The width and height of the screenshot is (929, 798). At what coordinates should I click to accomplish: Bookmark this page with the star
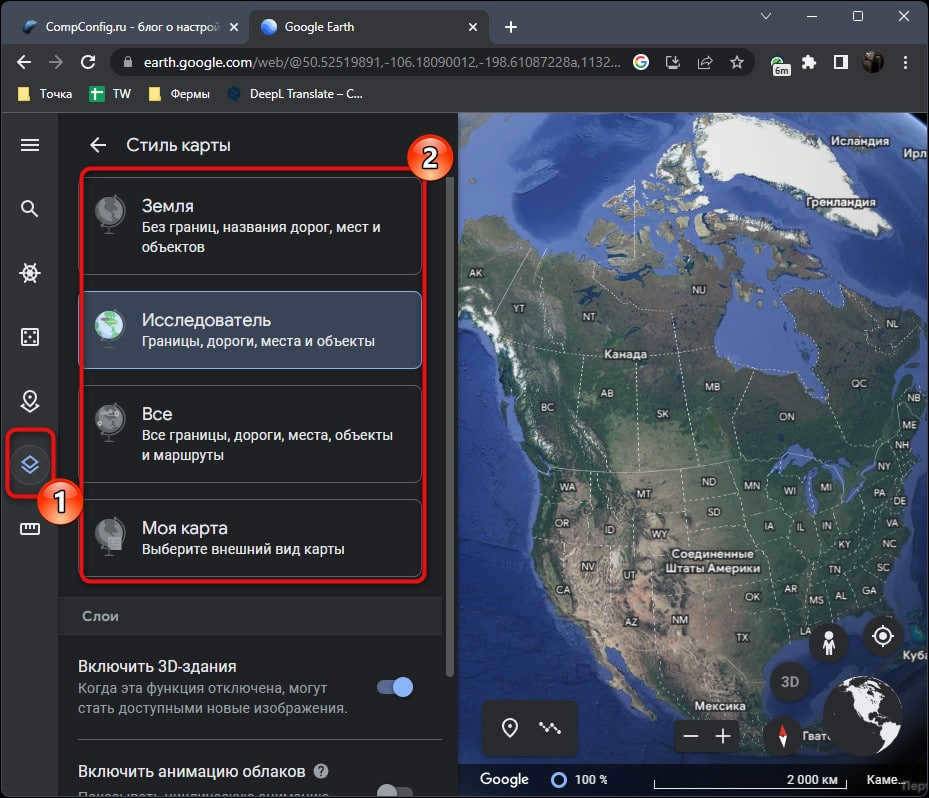coord(736,62)
